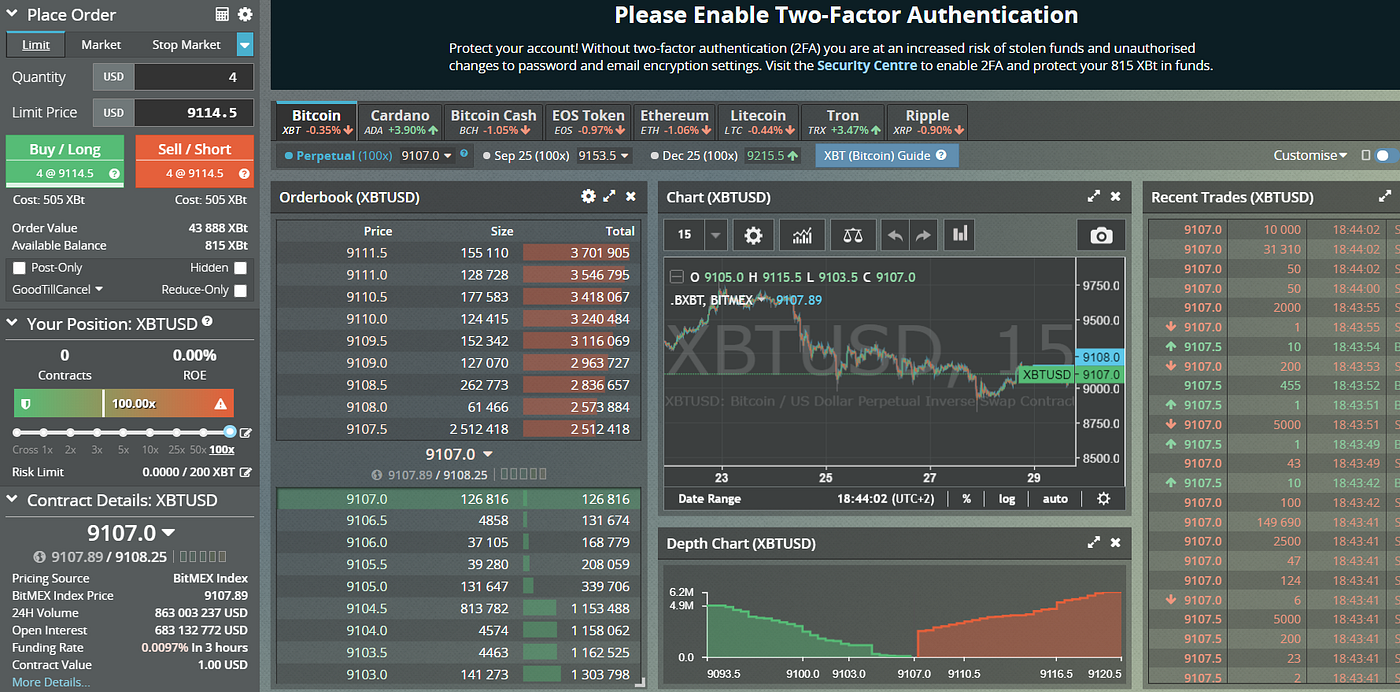1400x692 pixels.
Task: Take chart snapshot with camera icon
Action: tap(1101, 235)
